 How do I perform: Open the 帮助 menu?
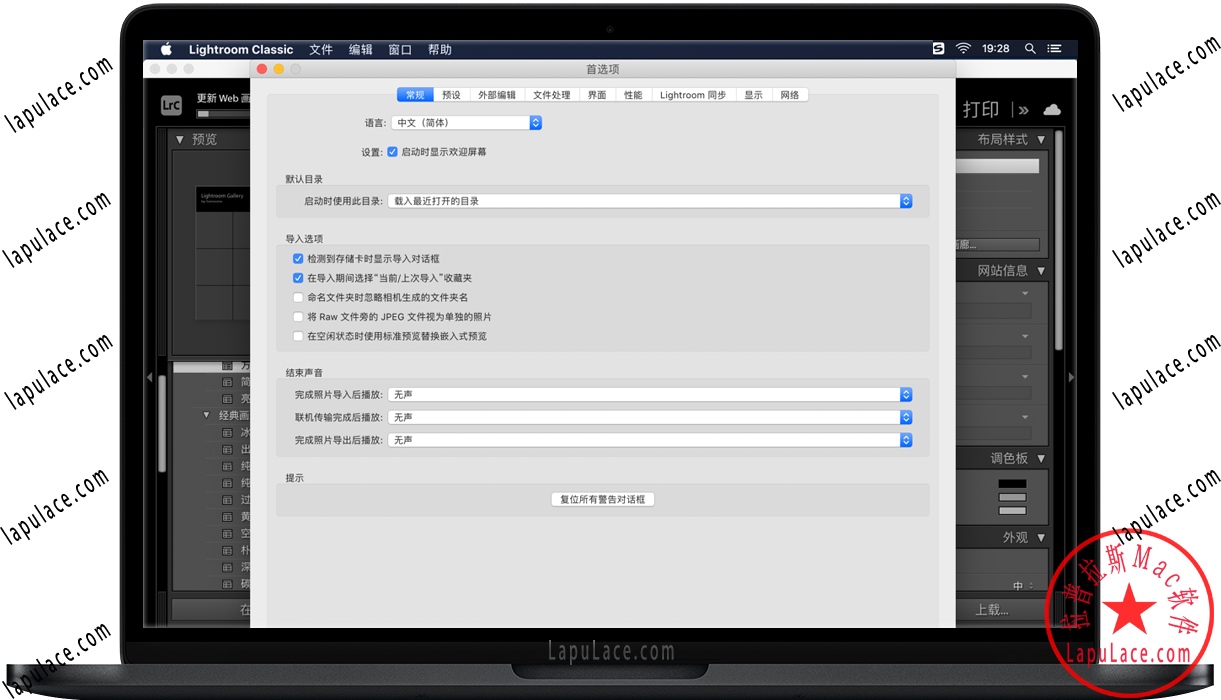click(440, 49)
